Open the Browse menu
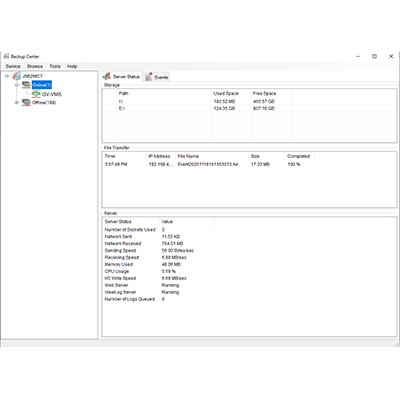This screenshot has height=400, width=400. pos(35,66)
